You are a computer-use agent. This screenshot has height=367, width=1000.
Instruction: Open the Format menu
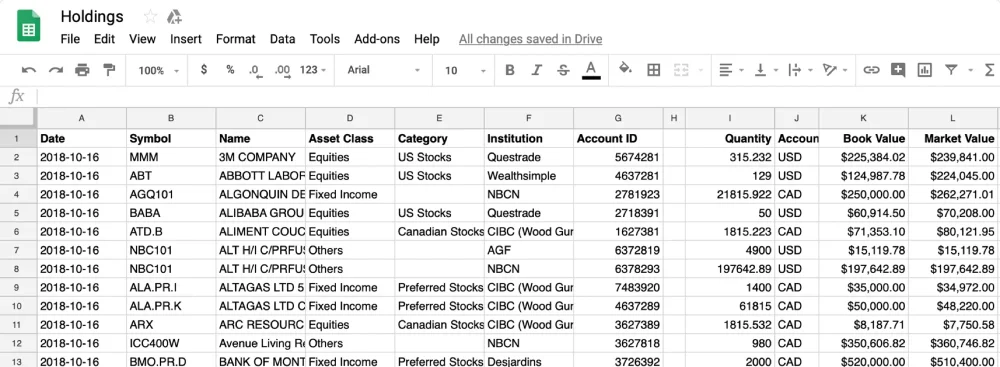click(235, 39)
